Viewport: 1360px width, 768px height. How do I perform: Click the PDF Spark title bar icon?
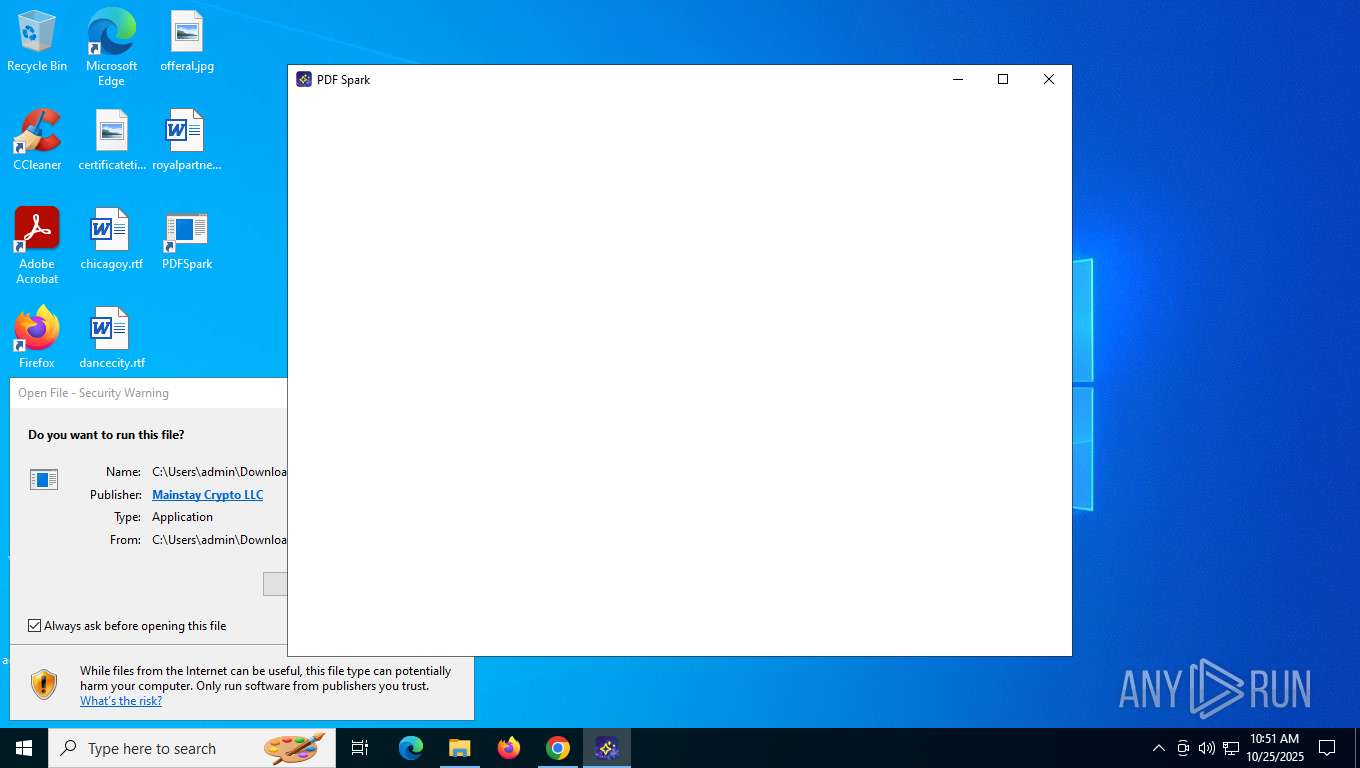[x=304, y=79]
